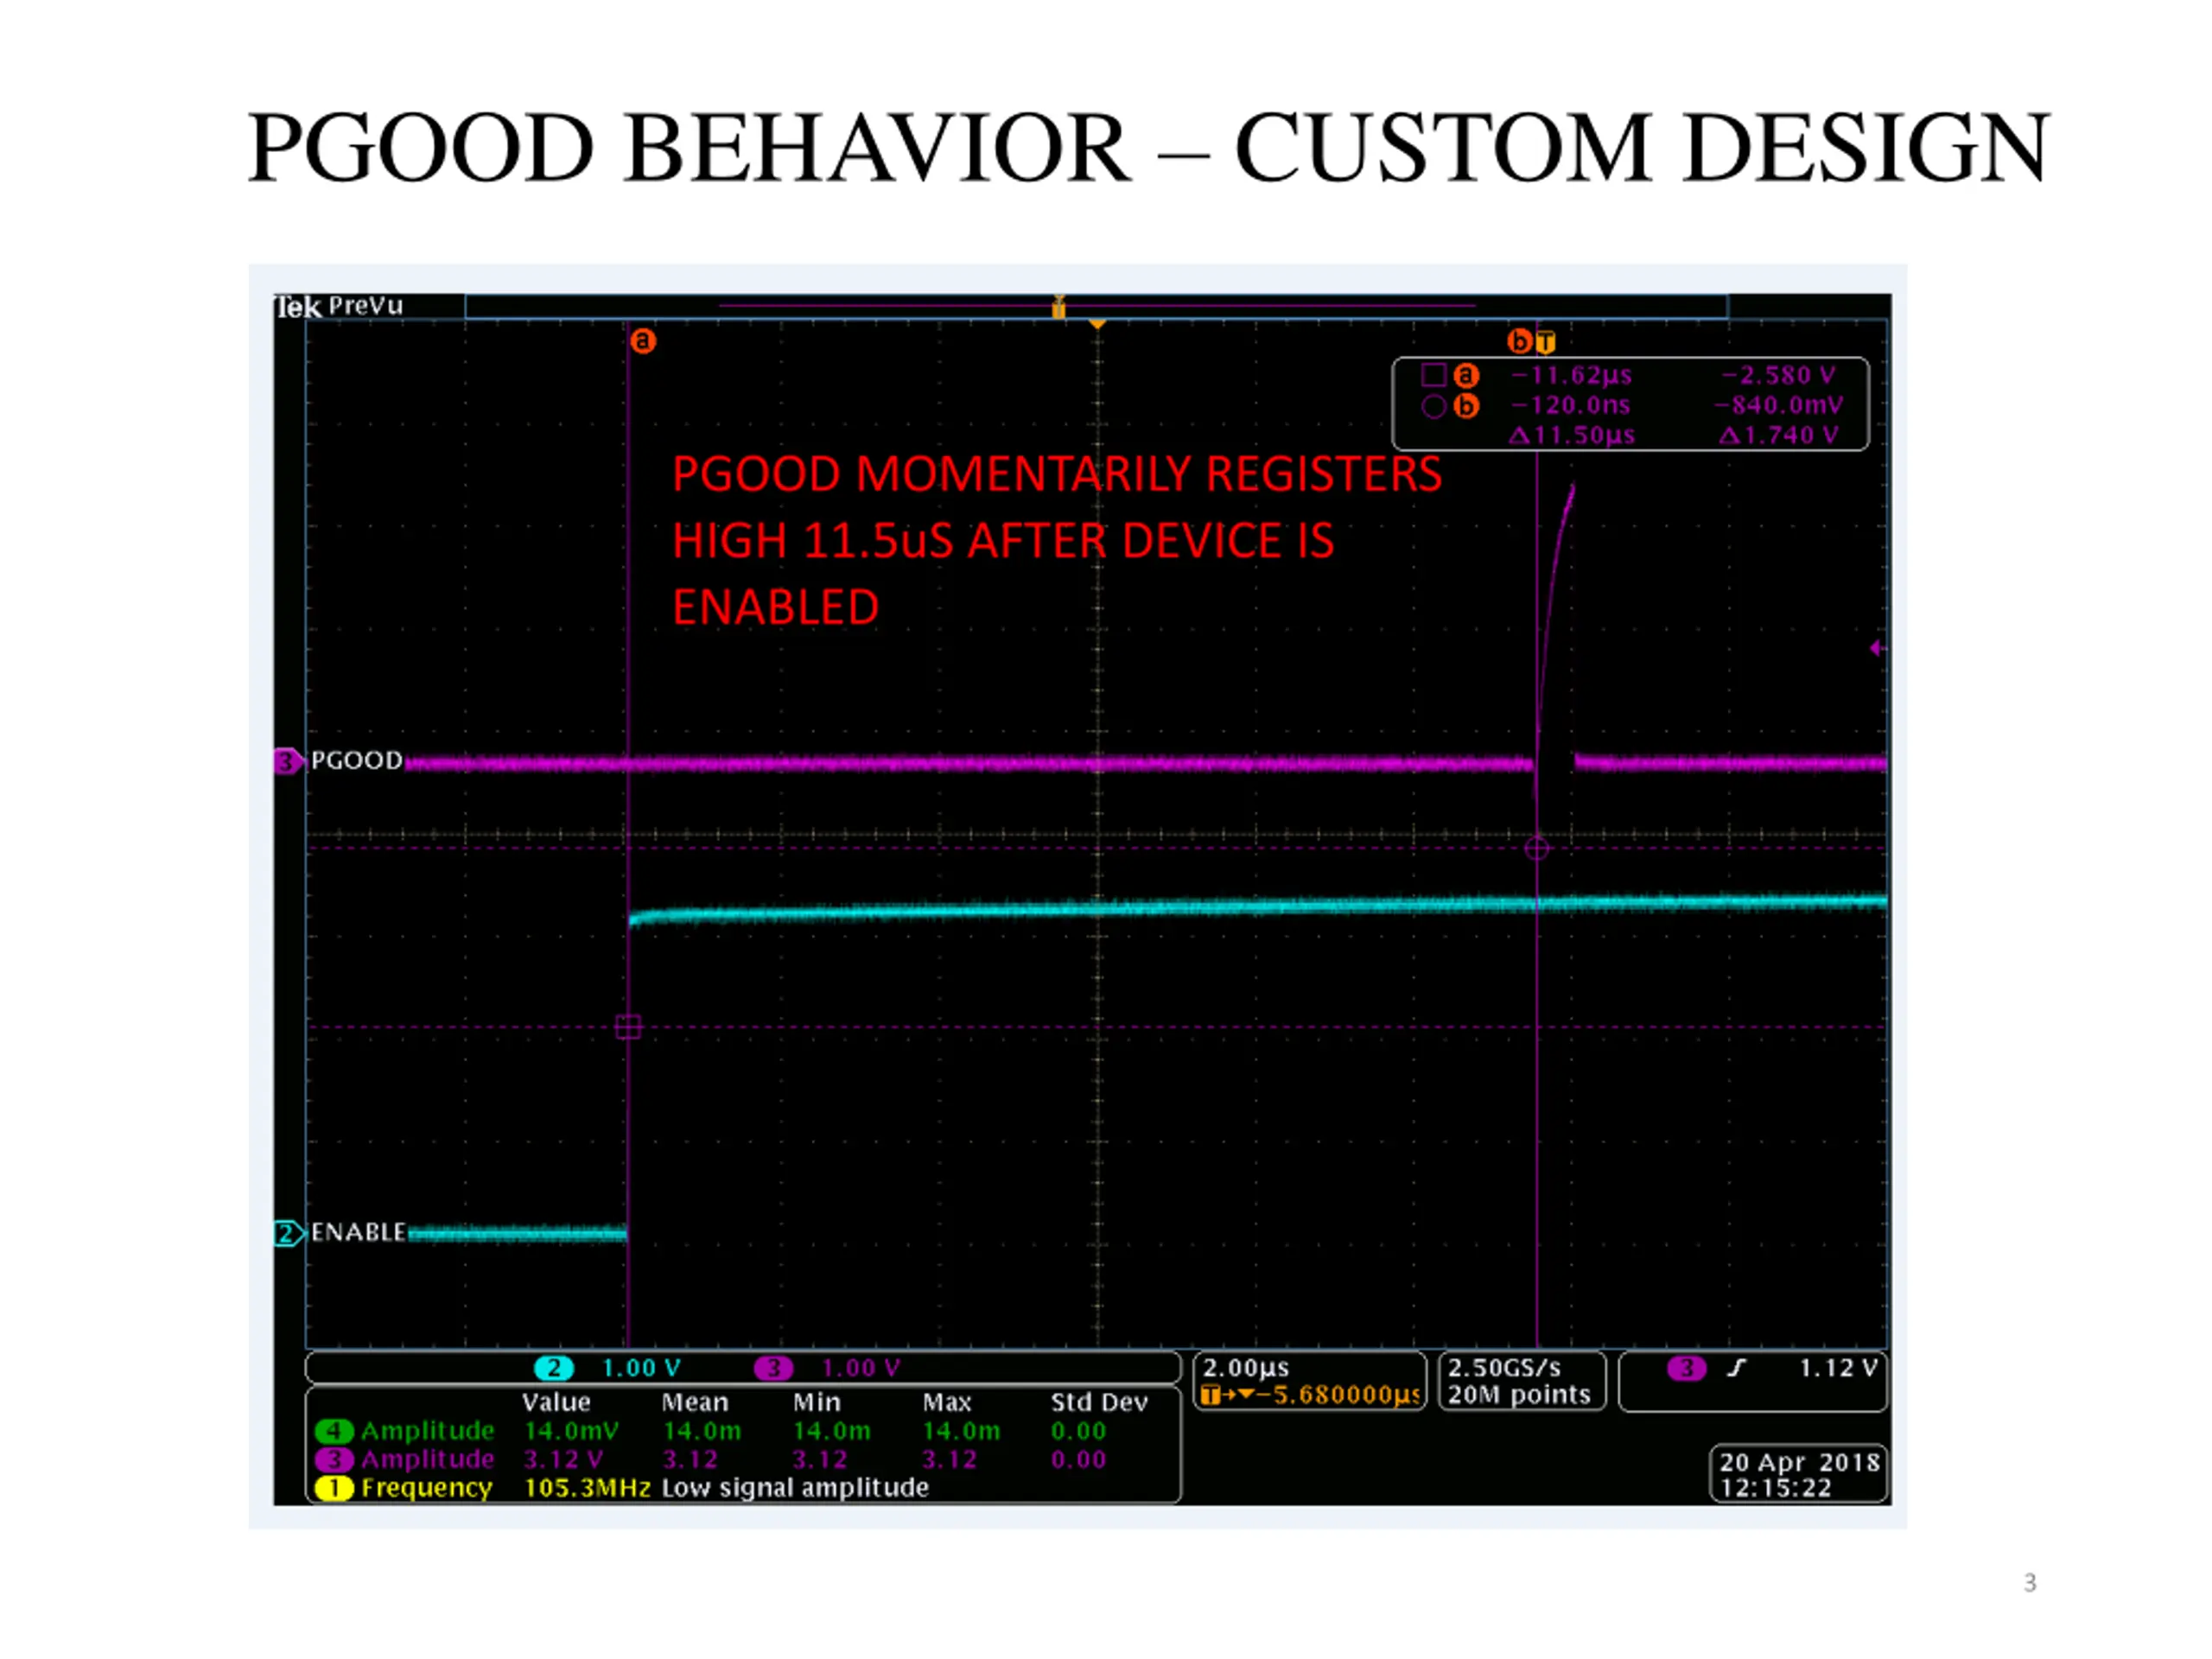
Task: Click the 1.12 V trigger level readout
Action: click(1838, 1368)
